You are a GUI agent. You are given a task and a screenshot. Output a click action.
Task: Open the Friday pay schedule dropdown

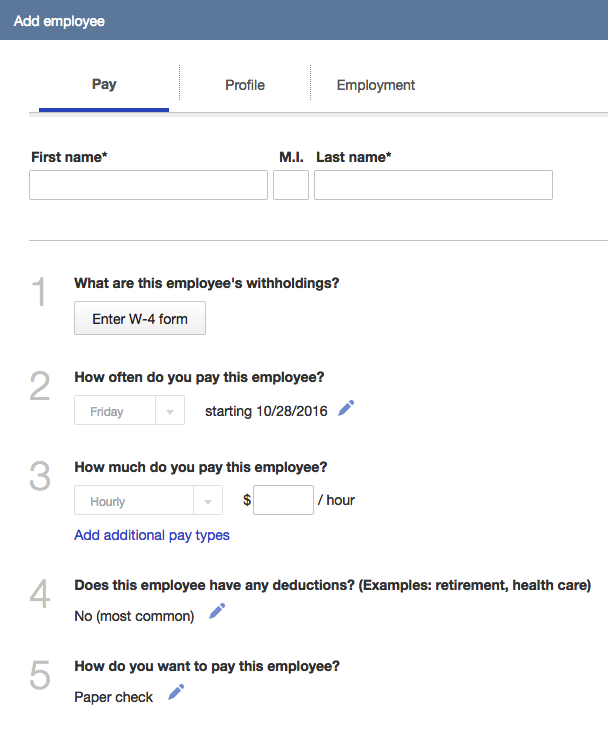(129, 410)
